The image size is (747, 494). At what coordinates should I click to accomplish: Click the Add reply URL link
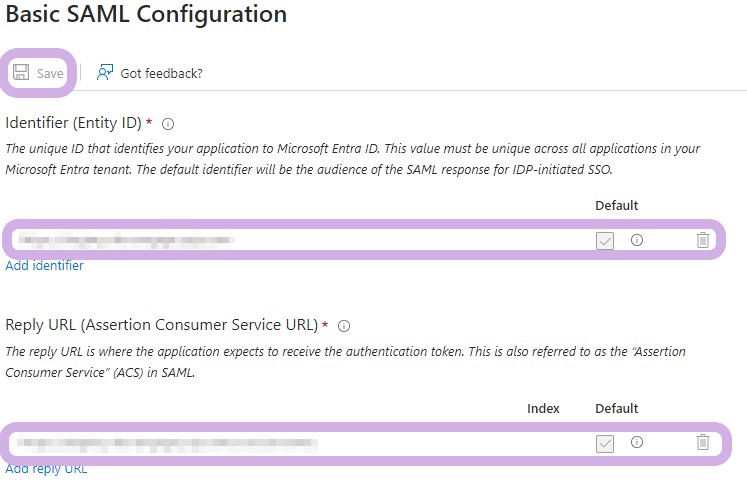(x=46, y=468)
